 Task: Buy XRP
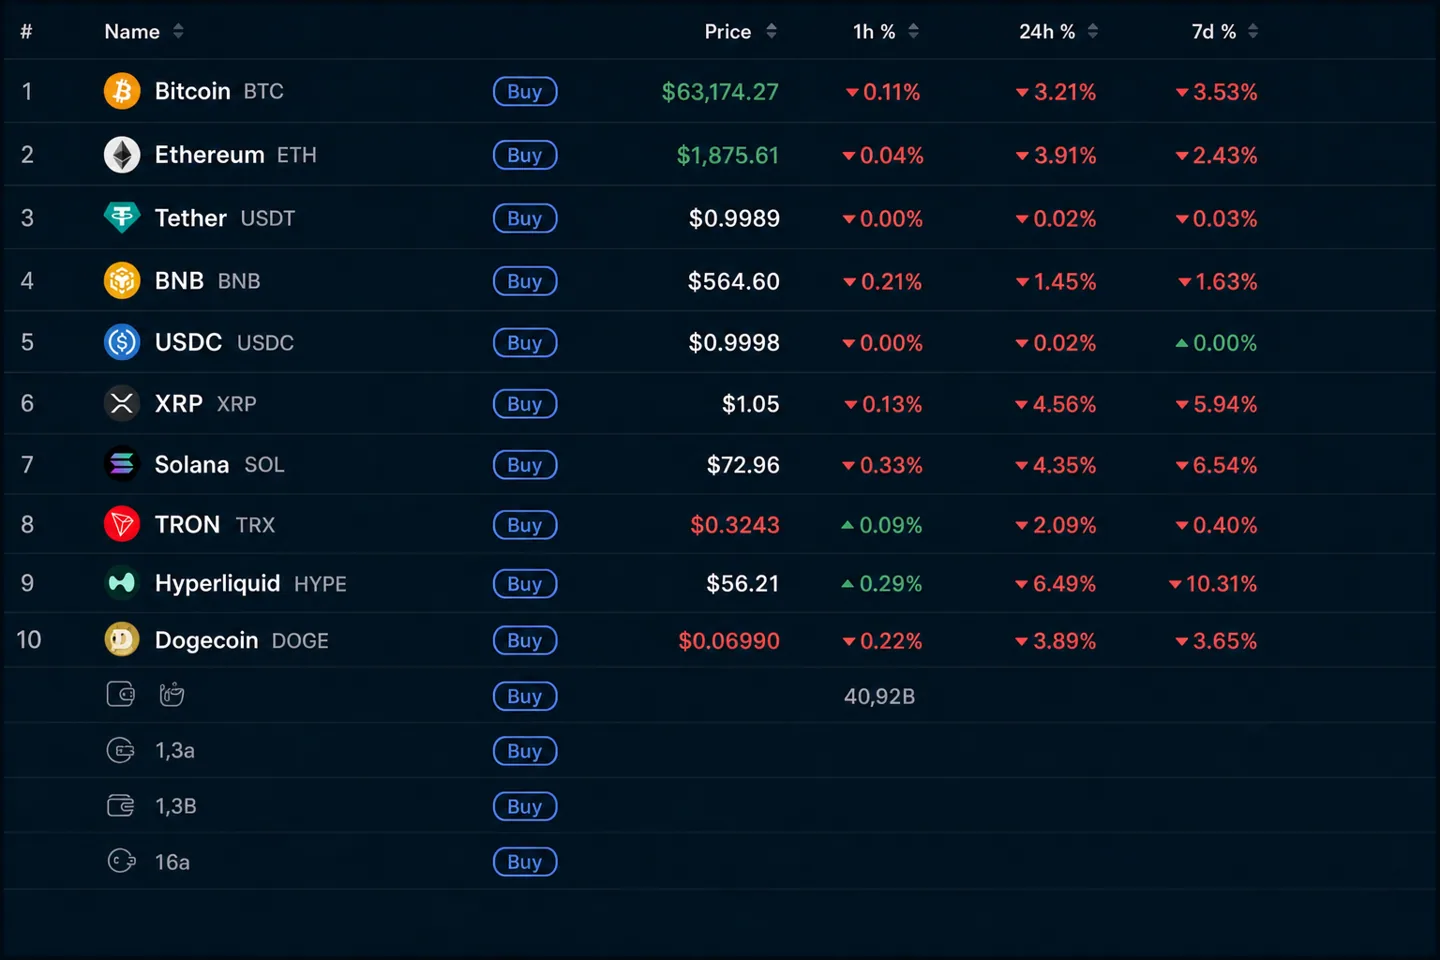click(x=525, y=403)
